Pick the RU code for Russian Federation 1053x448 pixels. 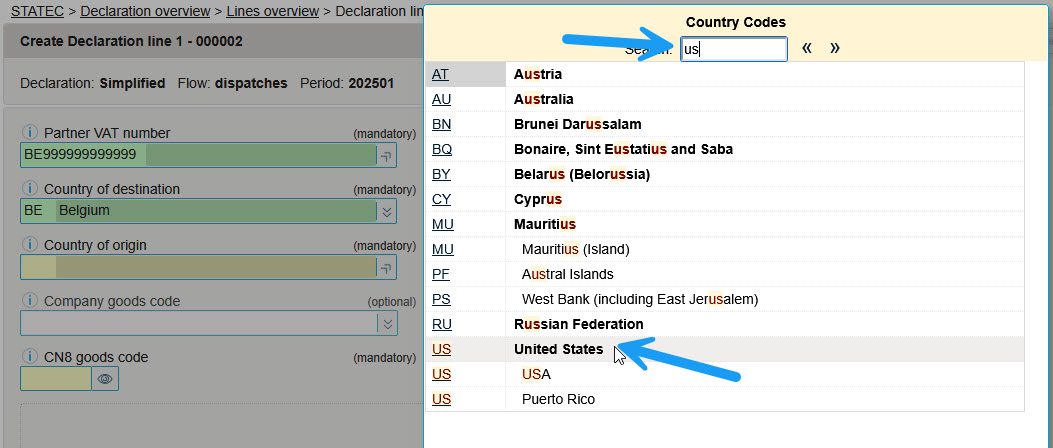pos(441,324)
